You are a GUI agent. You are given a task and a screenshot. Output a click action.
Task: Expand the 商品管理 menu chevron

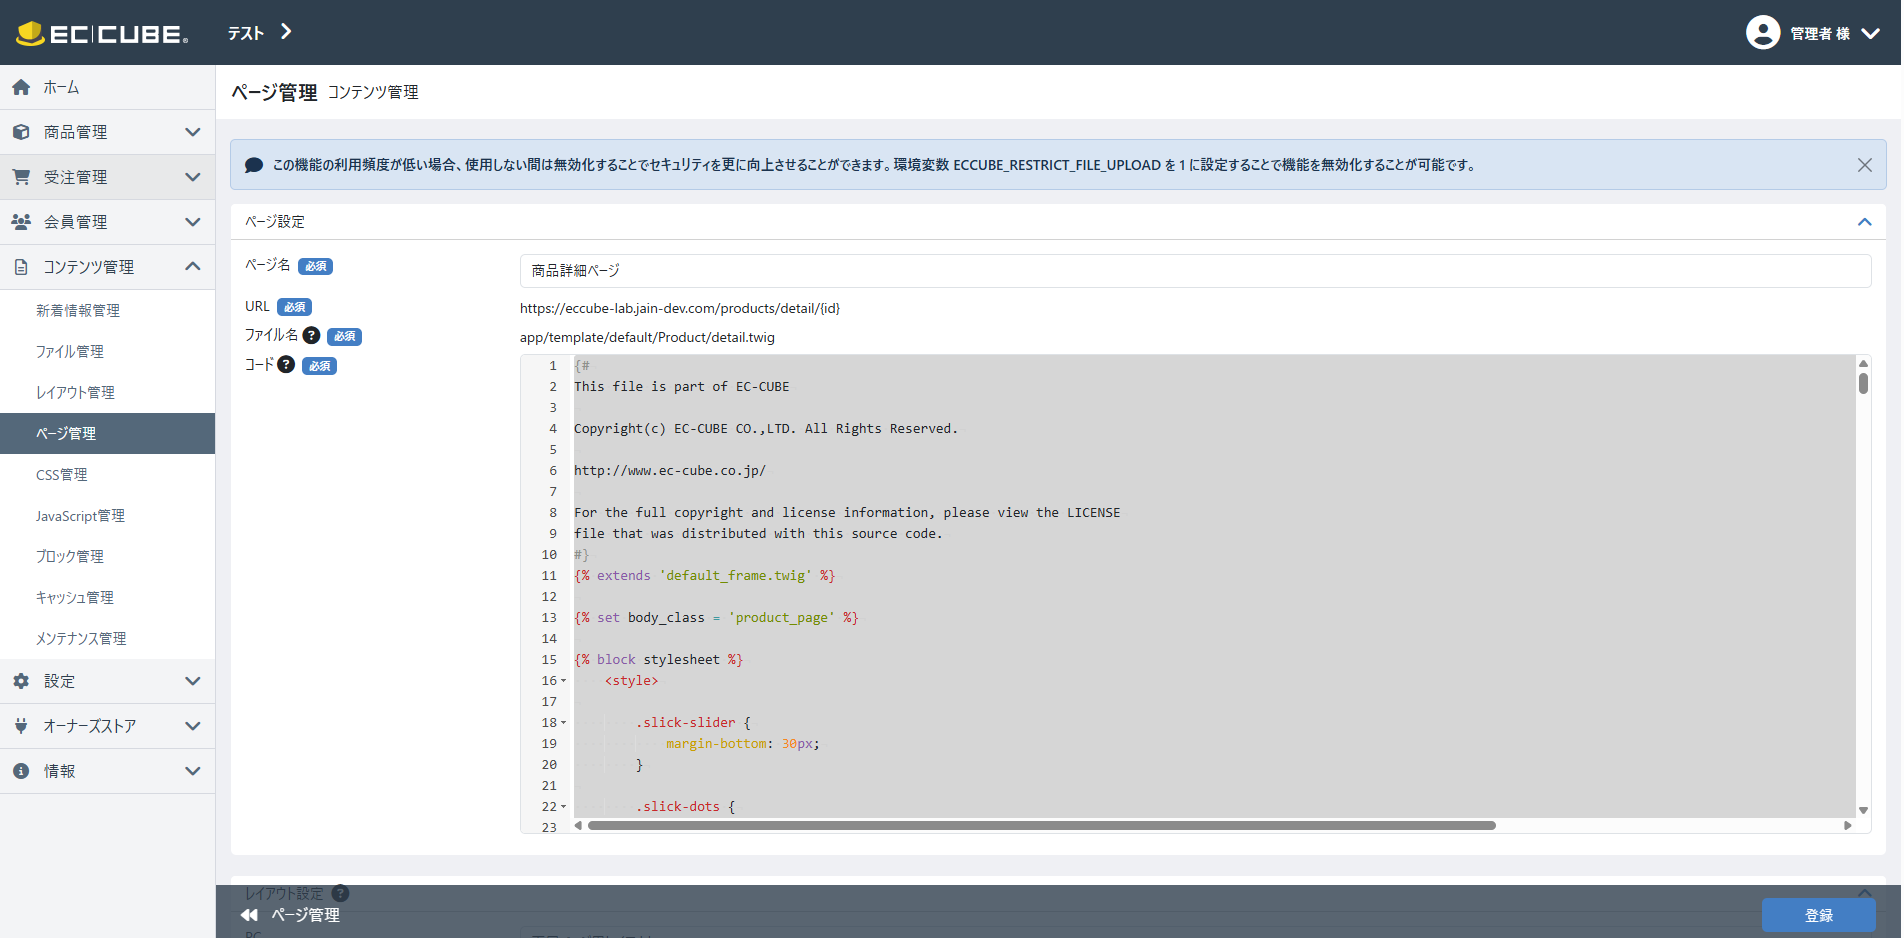(193, 132)
